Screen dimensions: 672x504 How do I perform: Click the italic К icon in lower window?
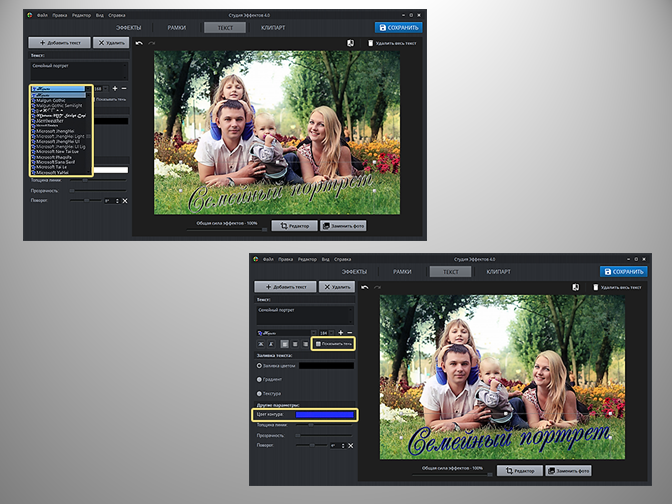pos(273,344)
